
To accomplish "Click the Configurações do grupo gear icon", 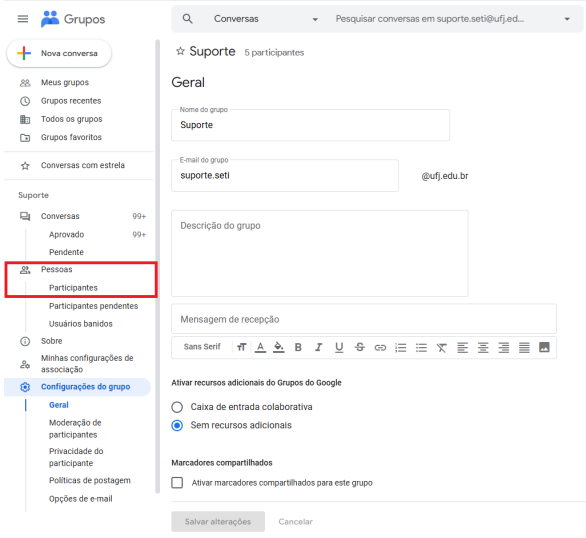I will (25, 387).
